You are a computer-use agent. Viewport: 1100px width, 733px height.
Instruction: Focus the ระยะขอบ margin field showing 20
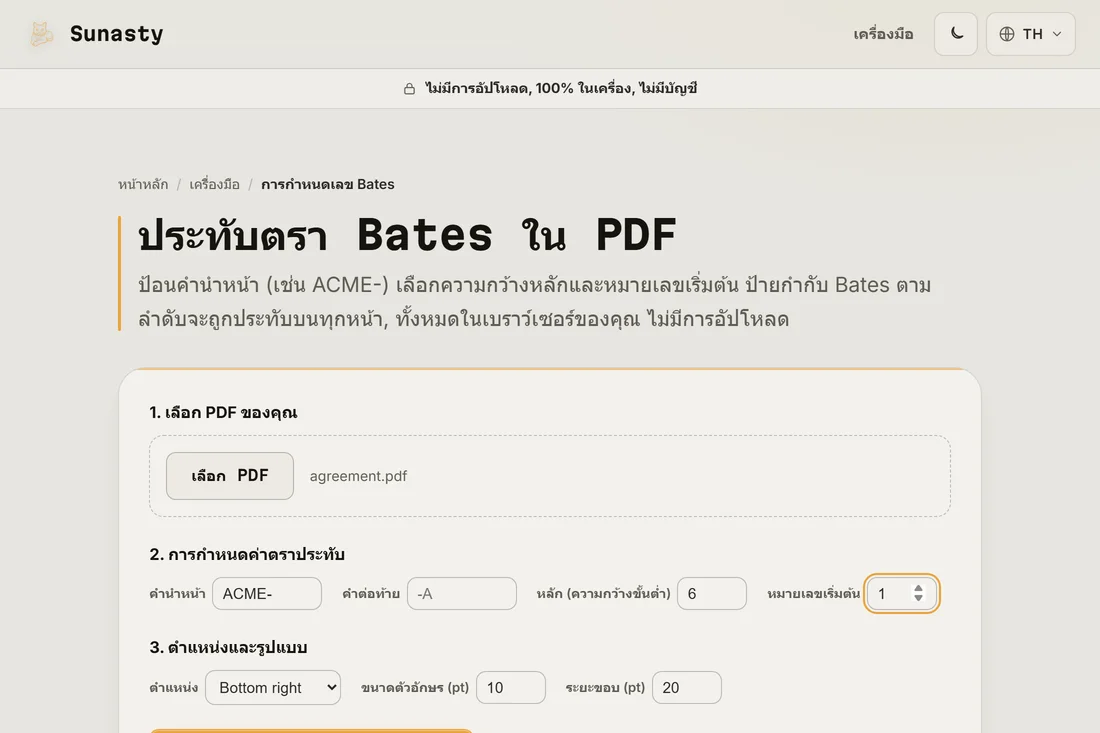coord(686,687)
